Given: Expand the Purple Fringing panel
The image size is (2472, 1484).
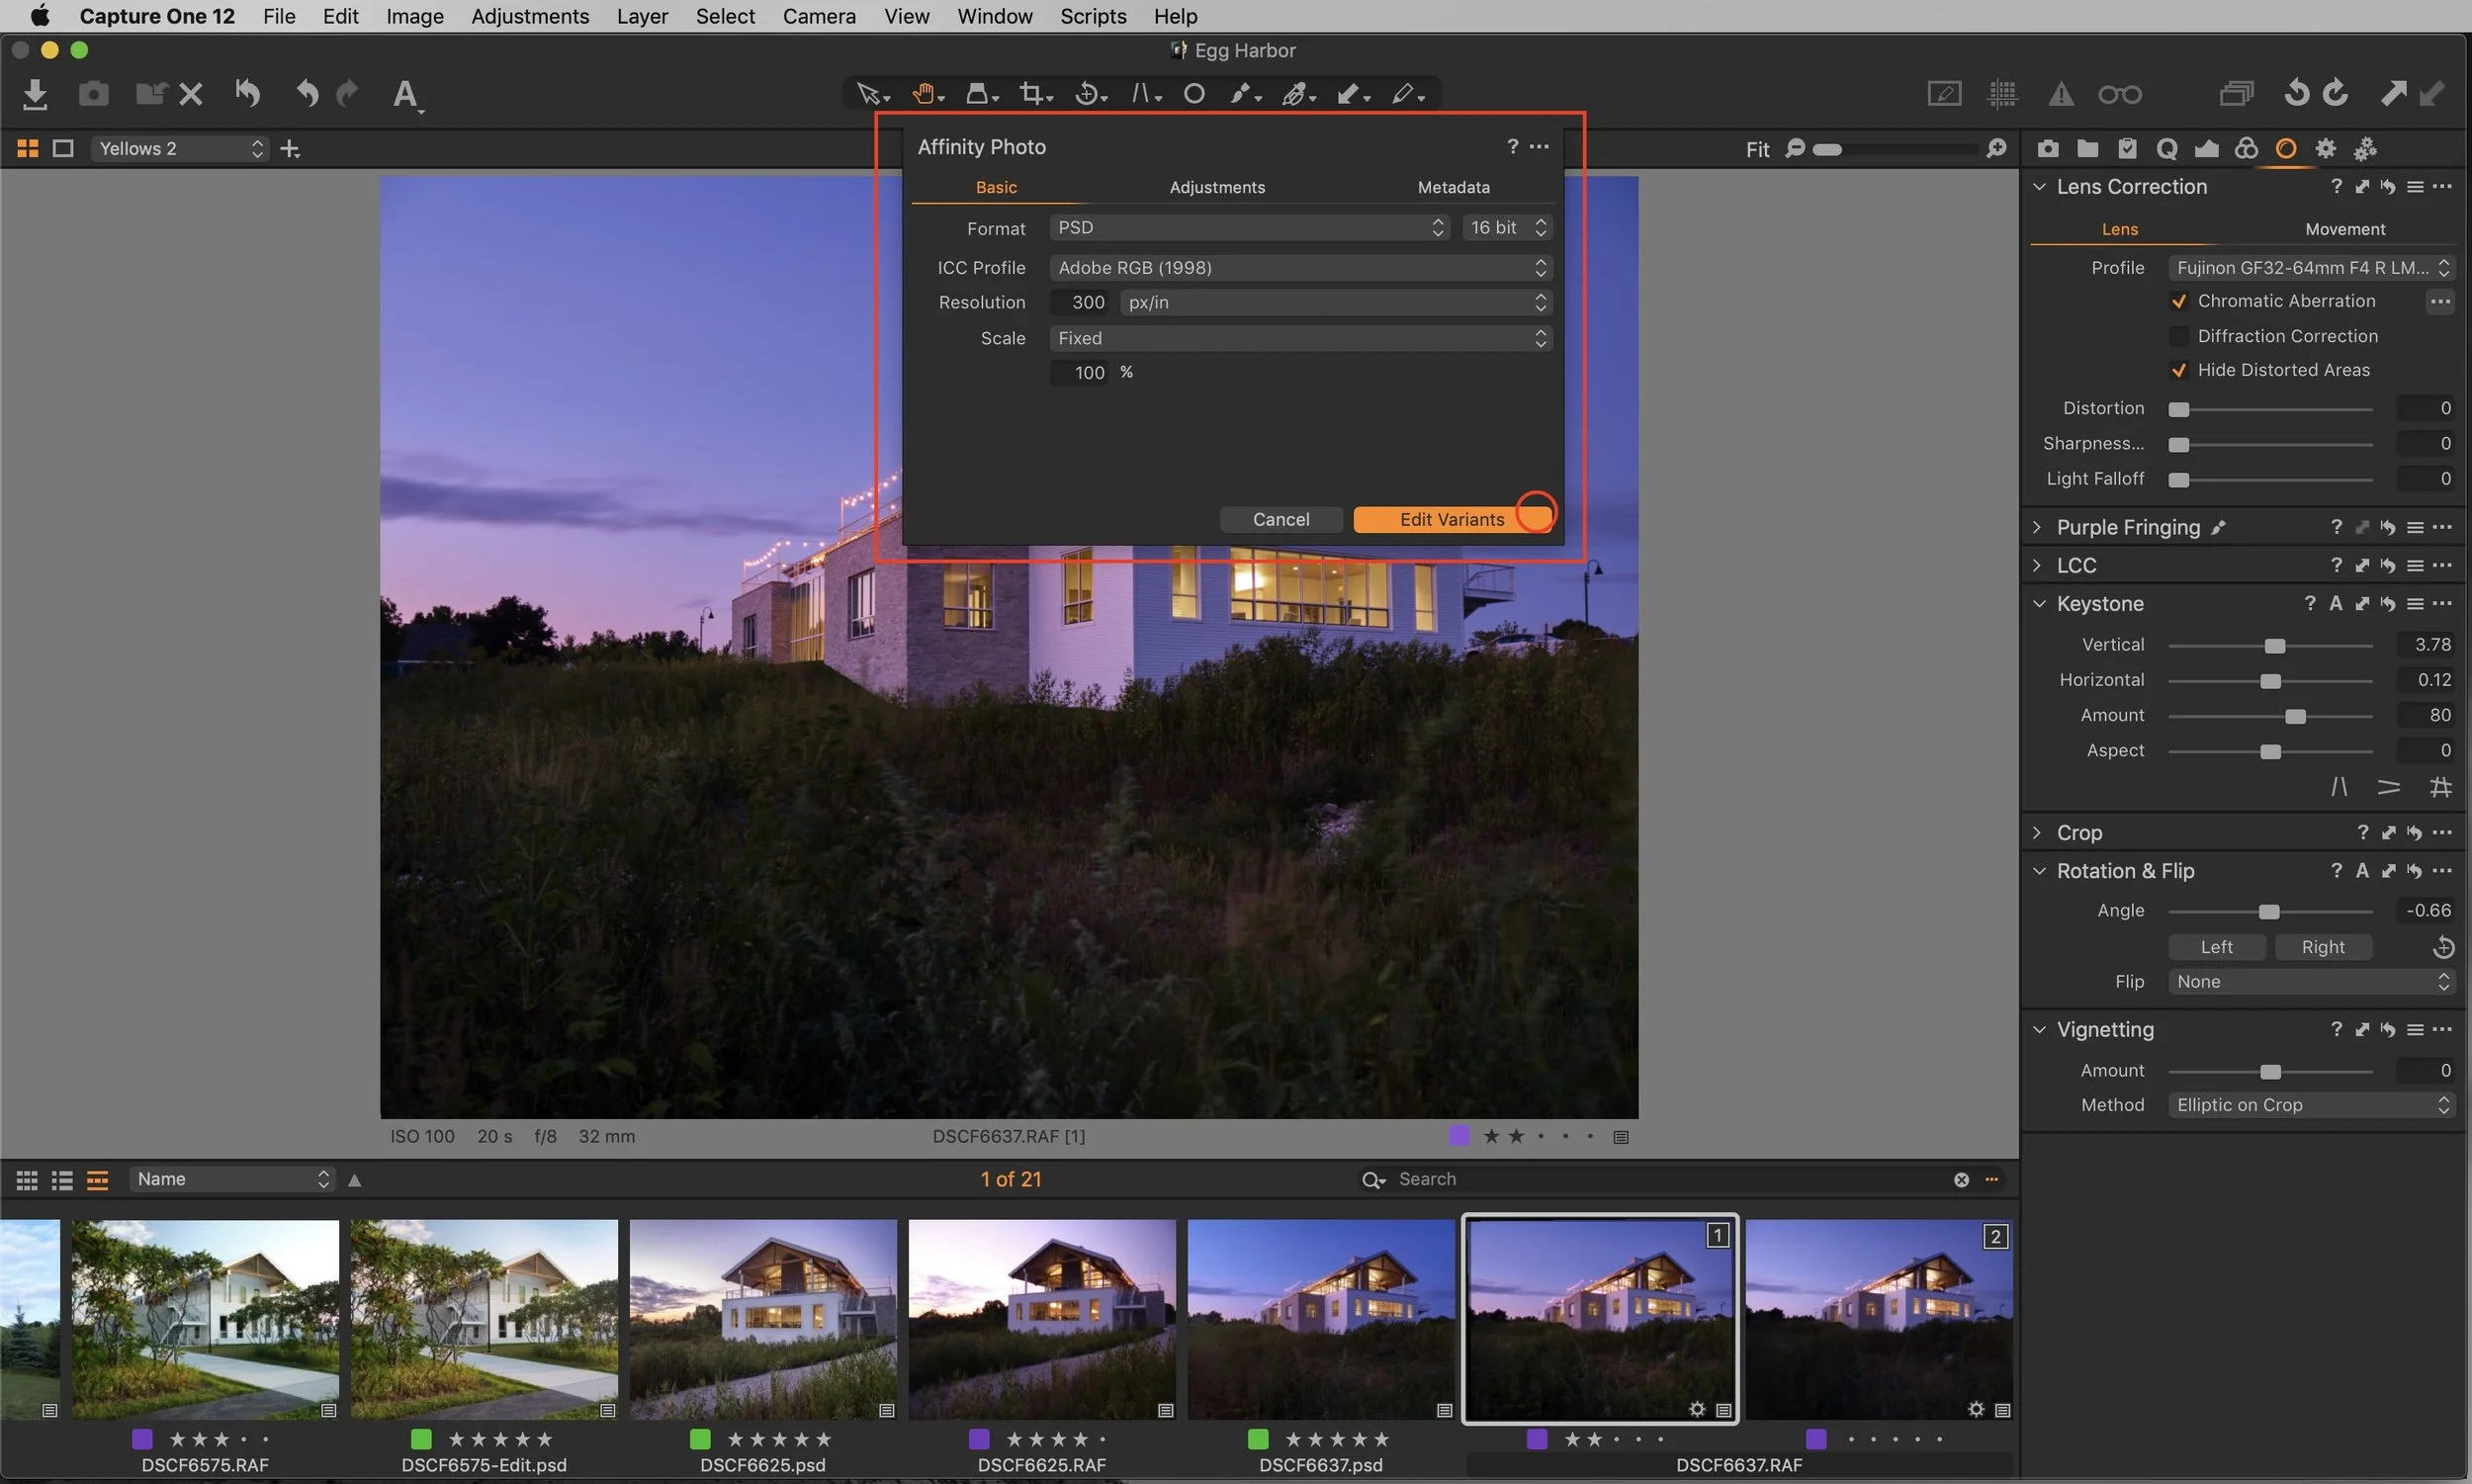Looking at the screenshot, I should pos(2037,527).
